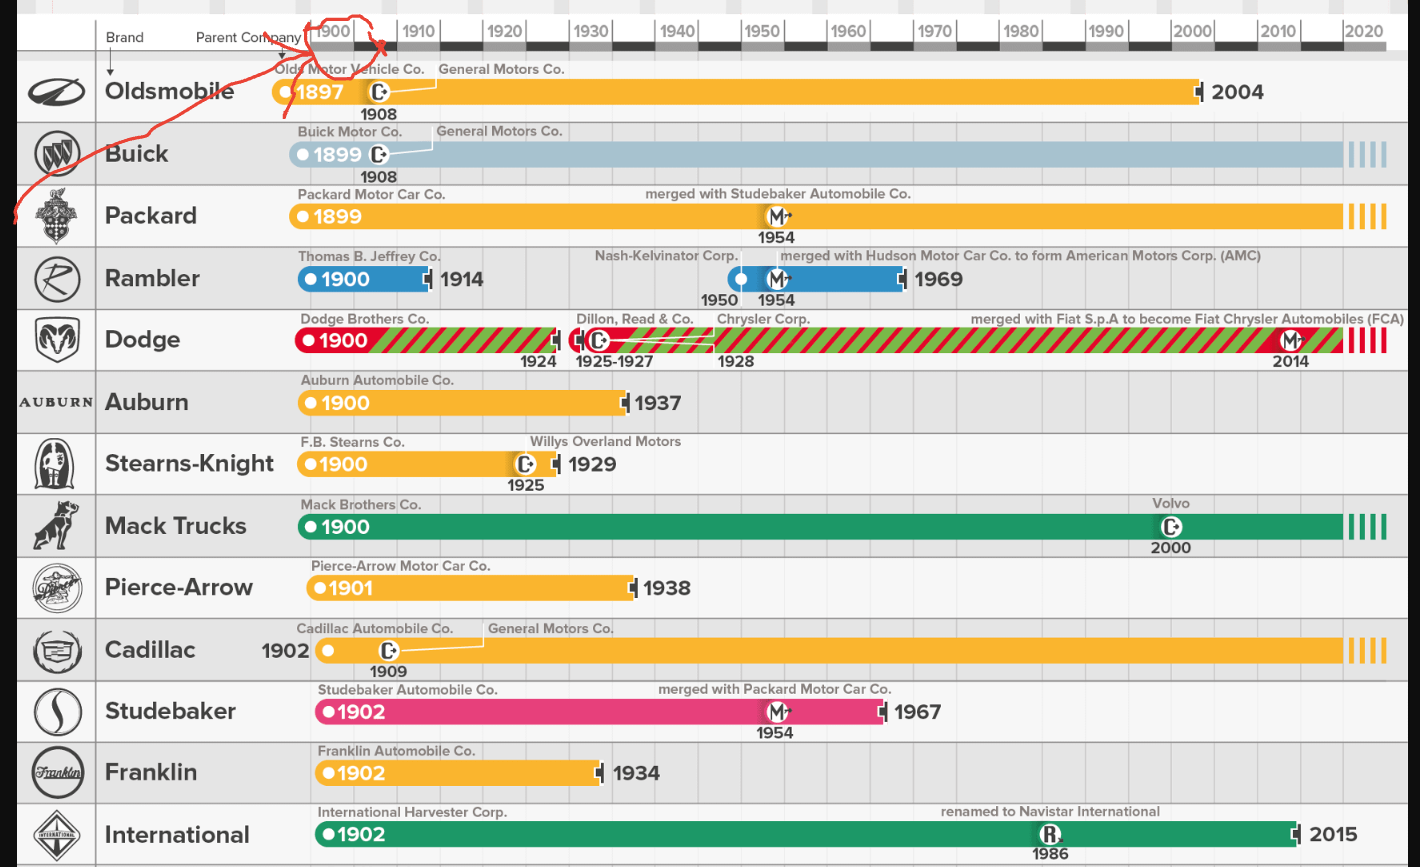1420x867 pixels.
Task: Select the International diamond logo
Action: 57,835
